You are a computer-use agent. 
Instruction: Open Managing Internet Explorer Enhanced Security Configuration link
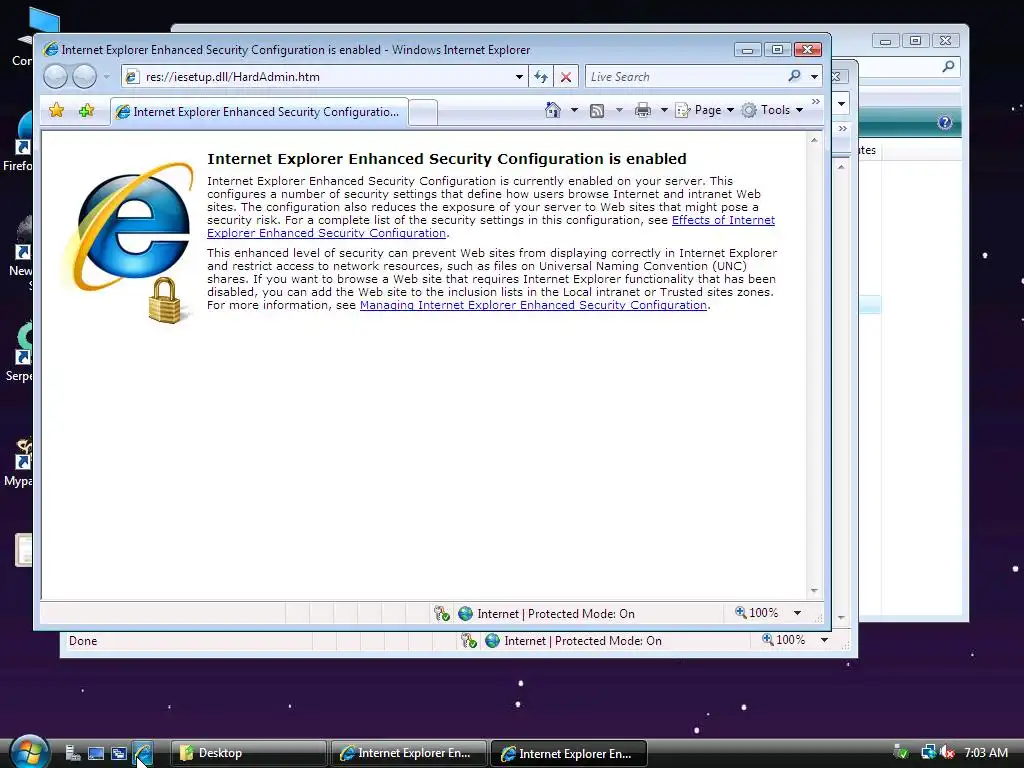pyautogui.click(x=533, y=305)
